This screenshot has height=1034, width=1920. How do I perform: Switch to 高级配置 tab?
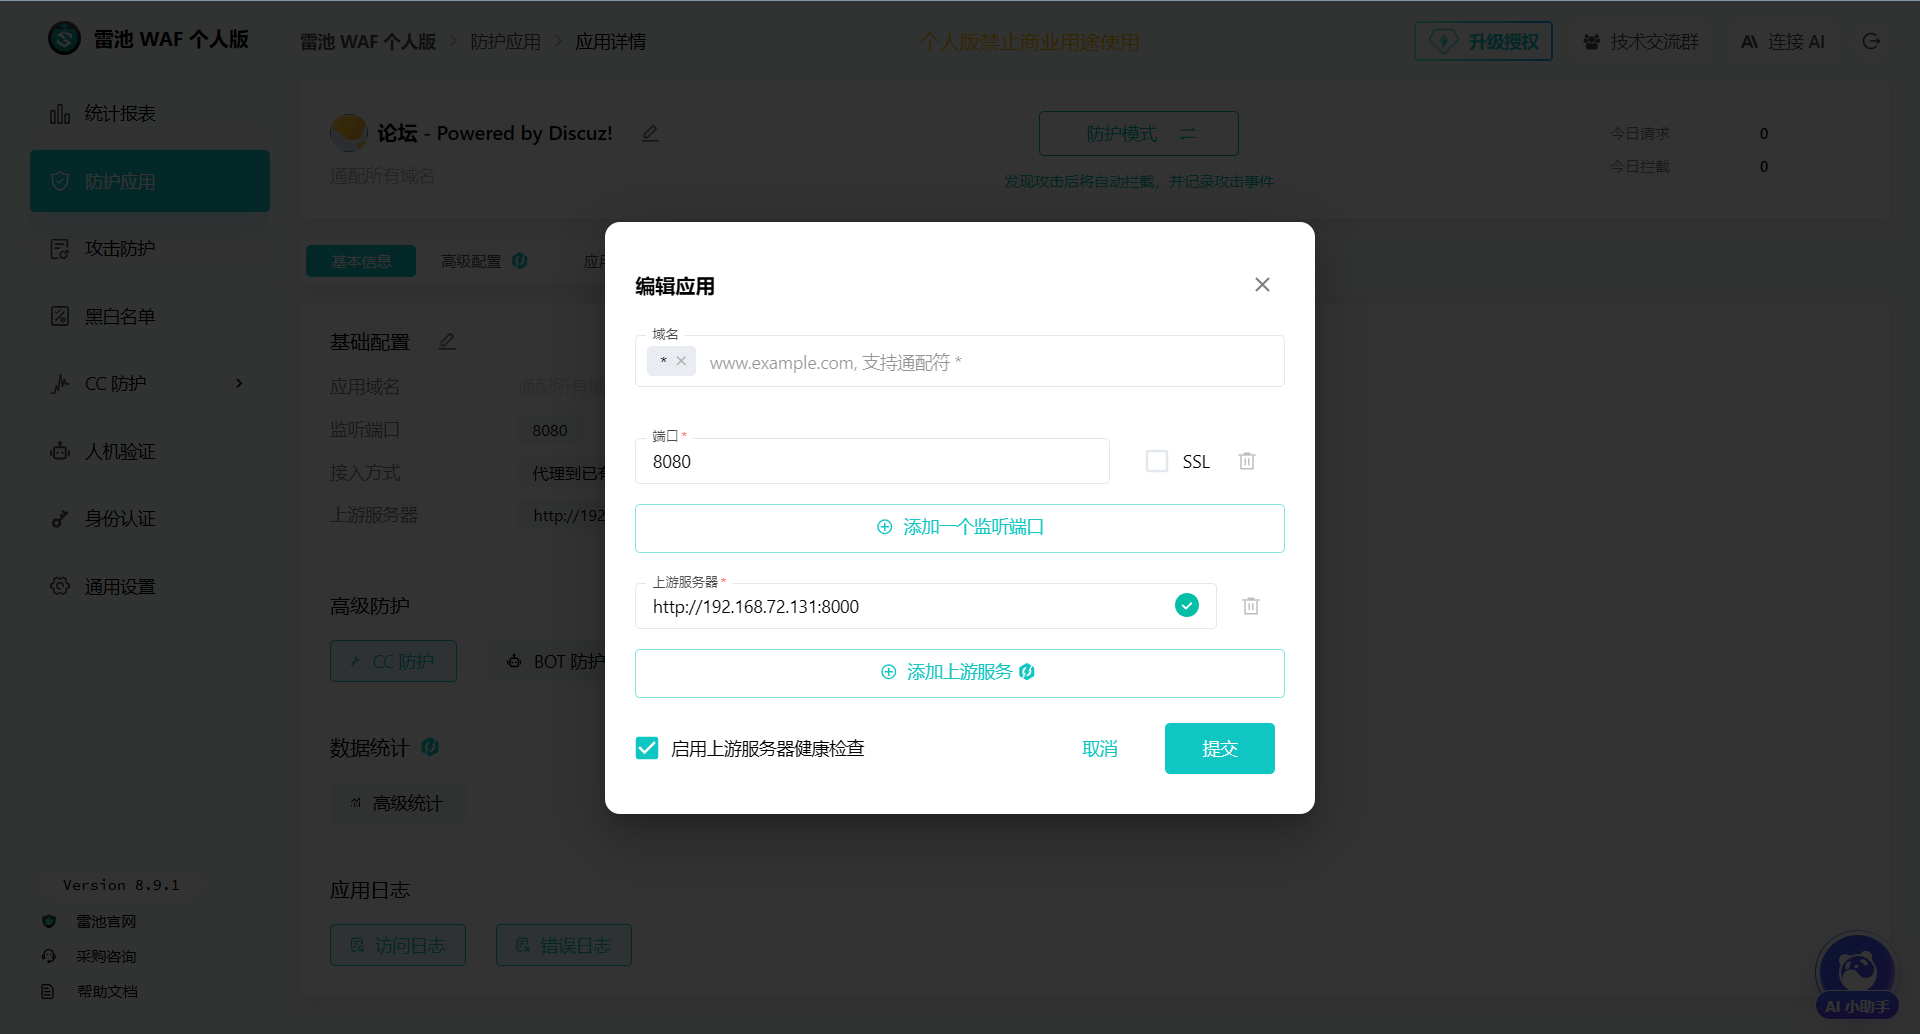pos(484,261)
